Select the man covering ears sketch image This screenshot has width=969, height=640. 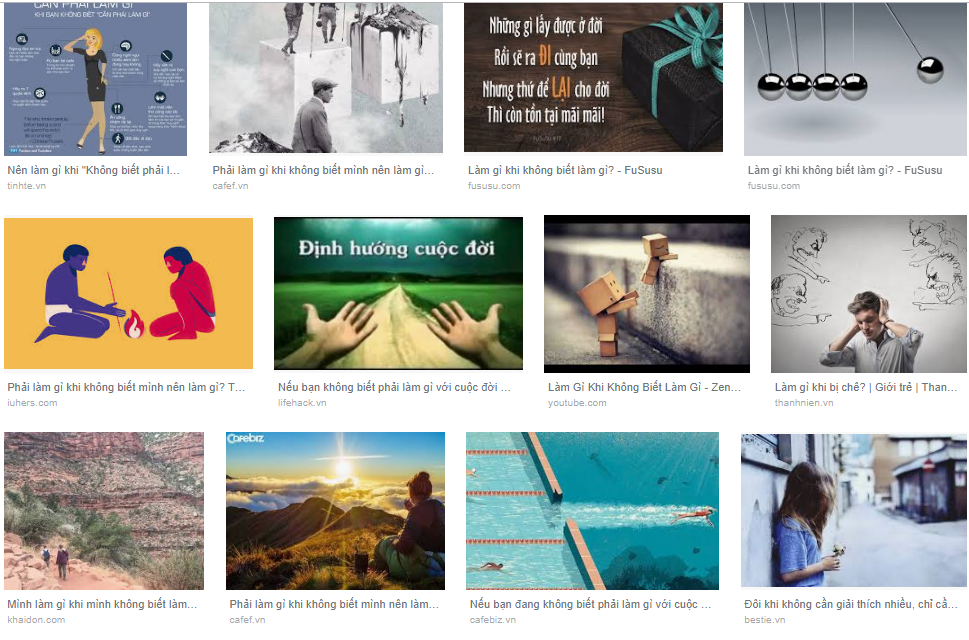pos(869,294)
